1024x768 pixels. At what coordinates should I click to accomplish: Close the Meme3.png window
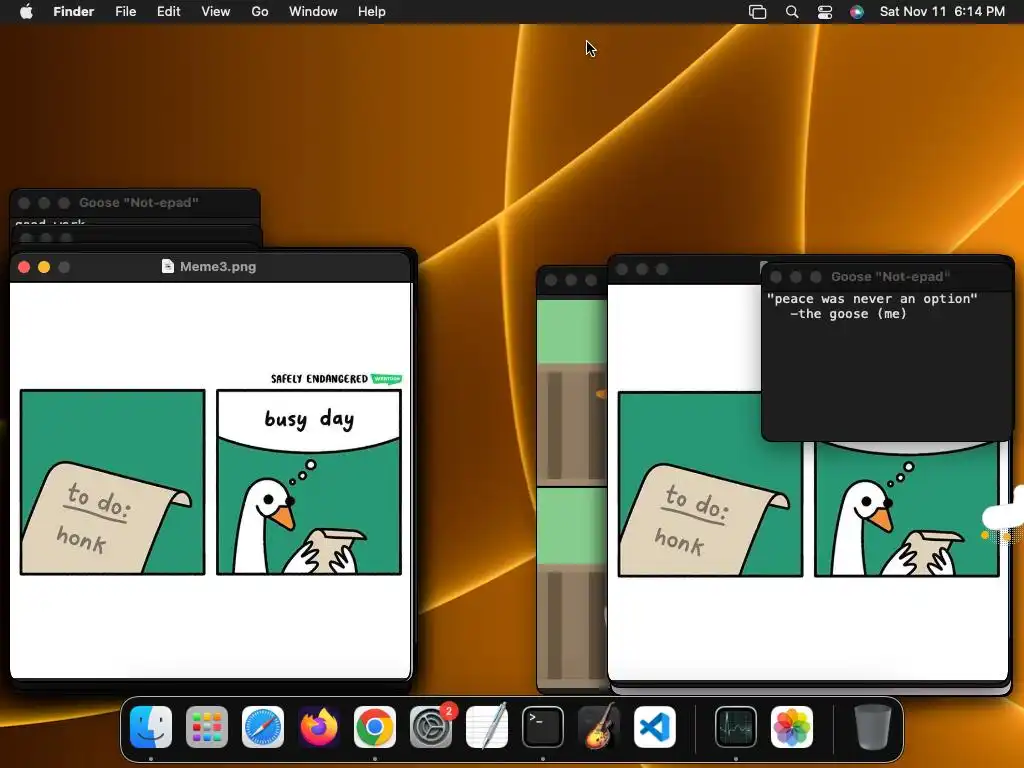[x=24, y=267]
